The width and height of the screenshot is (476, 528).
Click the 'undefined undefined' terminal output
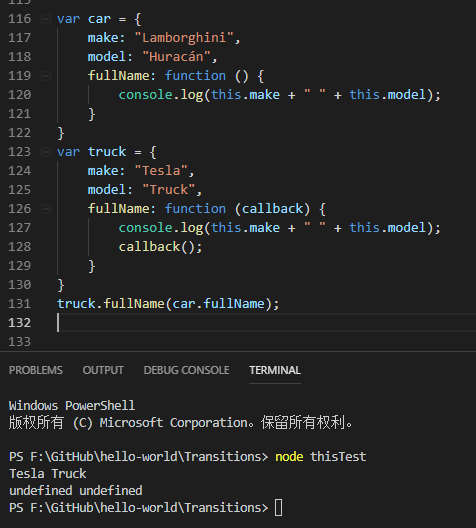click(x=76, y=491)
